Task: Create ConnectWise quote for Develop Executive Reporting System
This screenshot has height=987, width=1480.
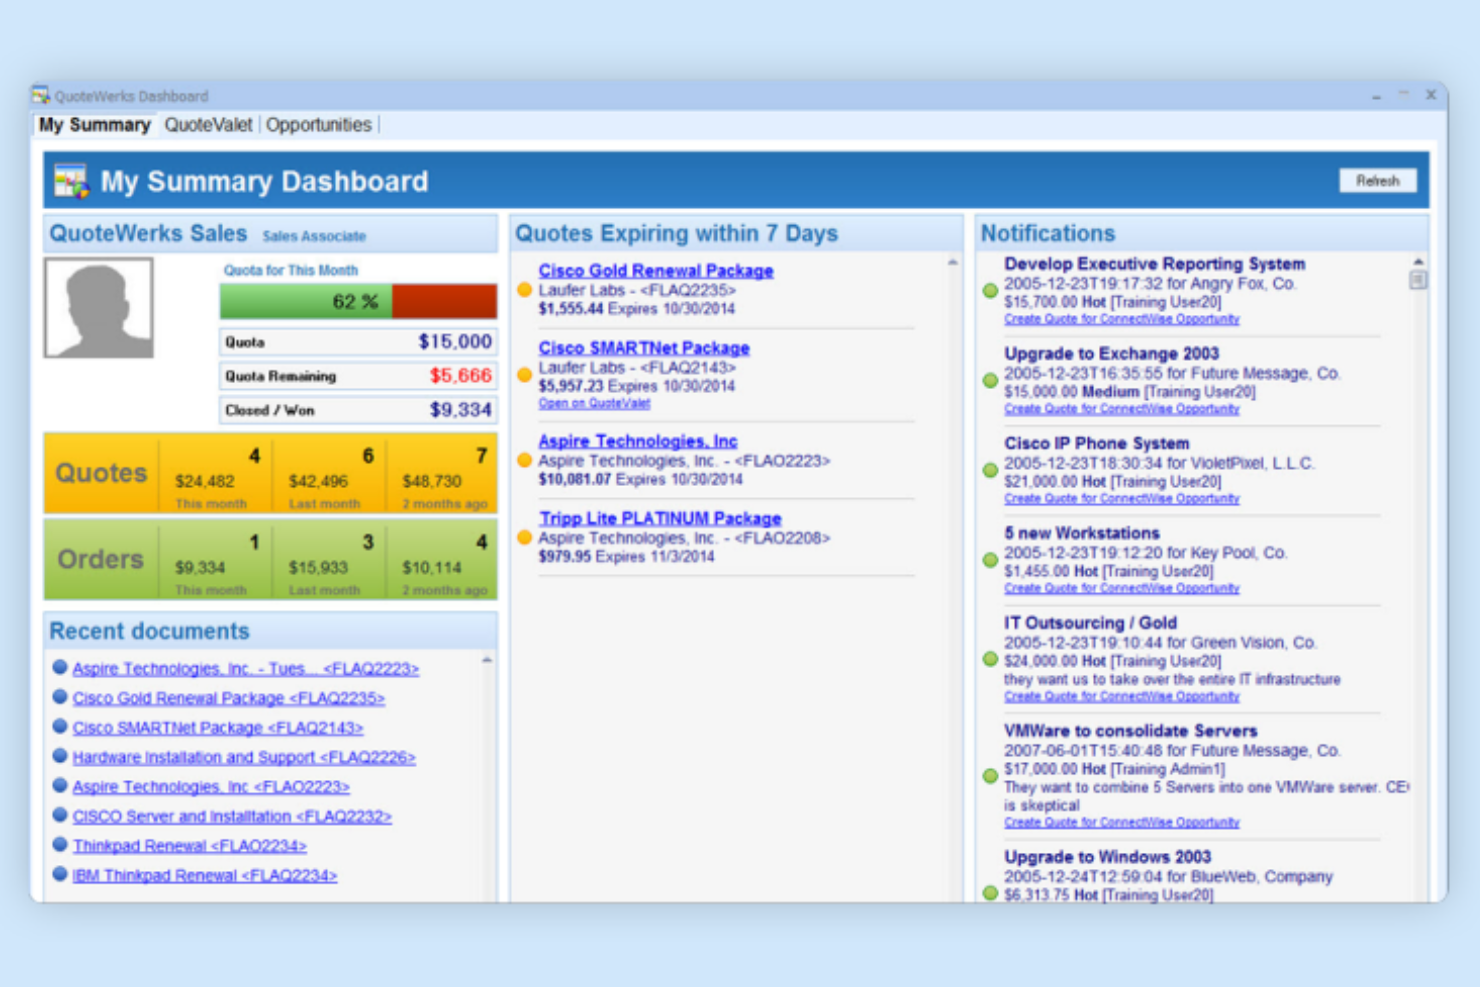Action: 1122,319
